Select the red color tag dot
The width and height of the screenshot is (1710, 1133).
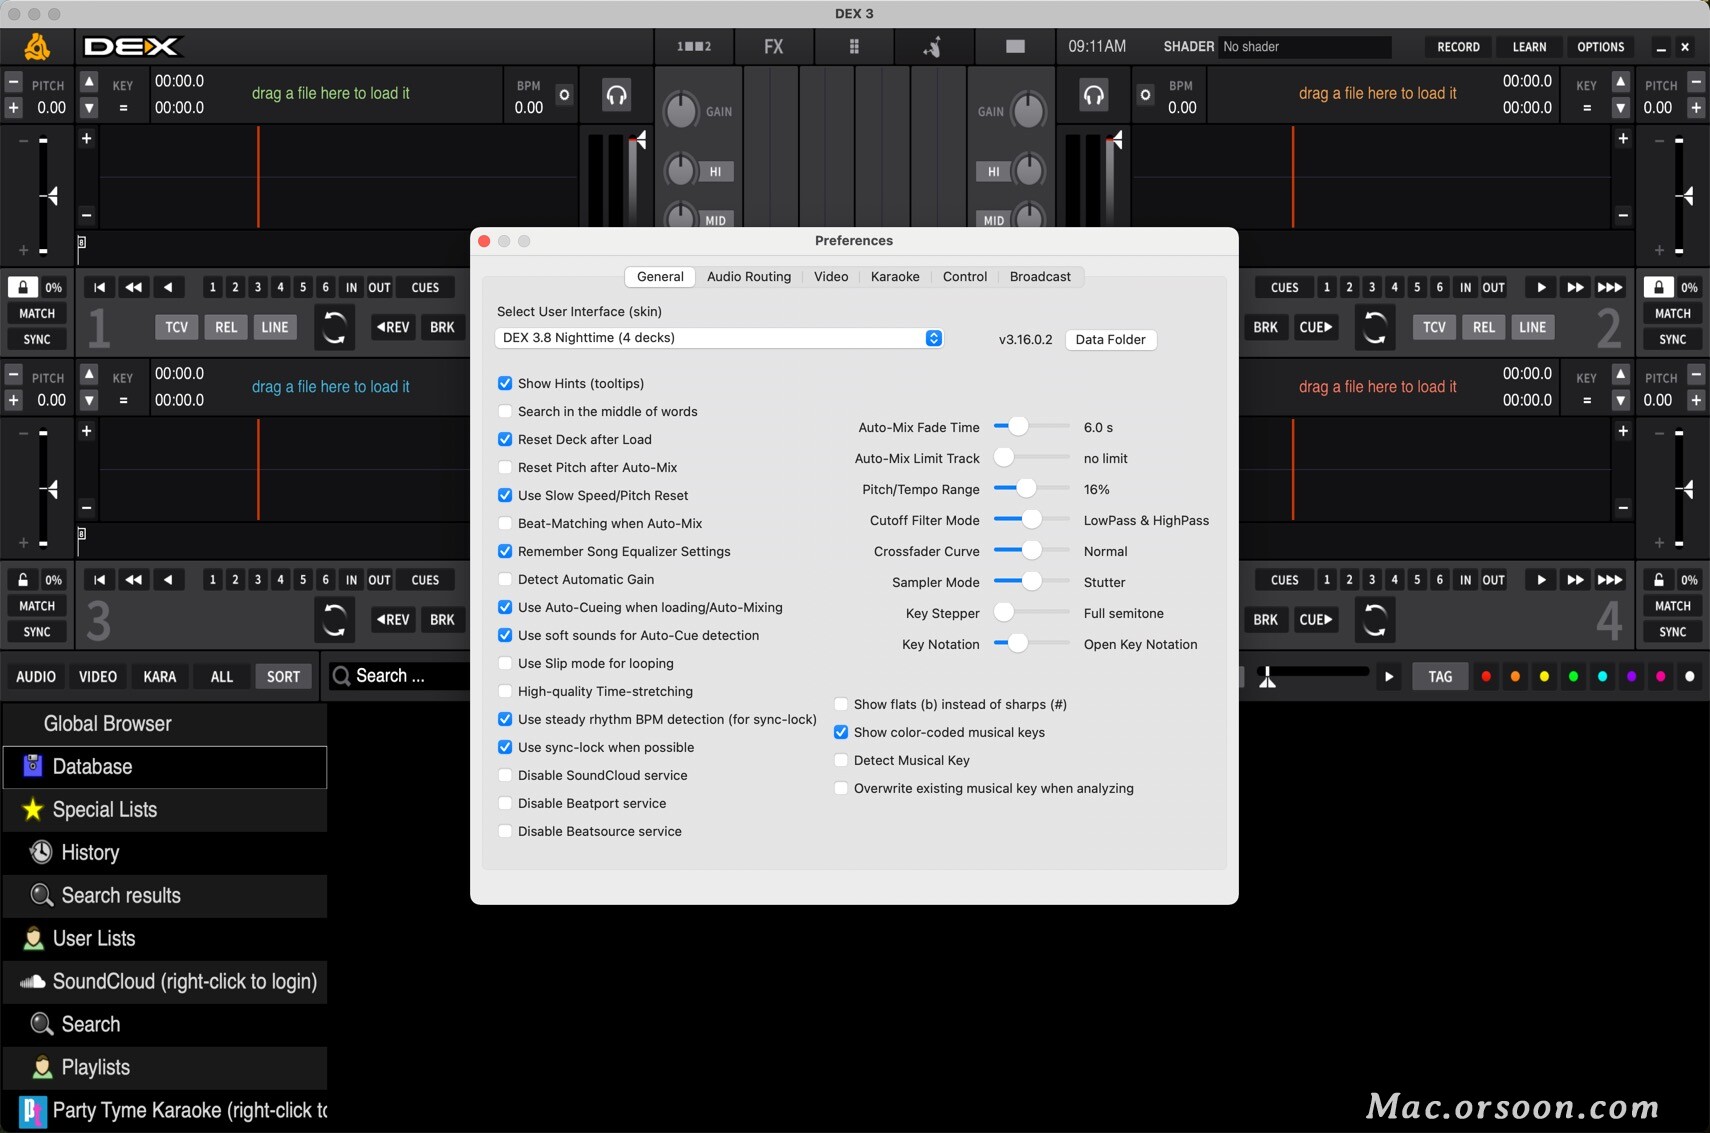(x=1486, y=677)
